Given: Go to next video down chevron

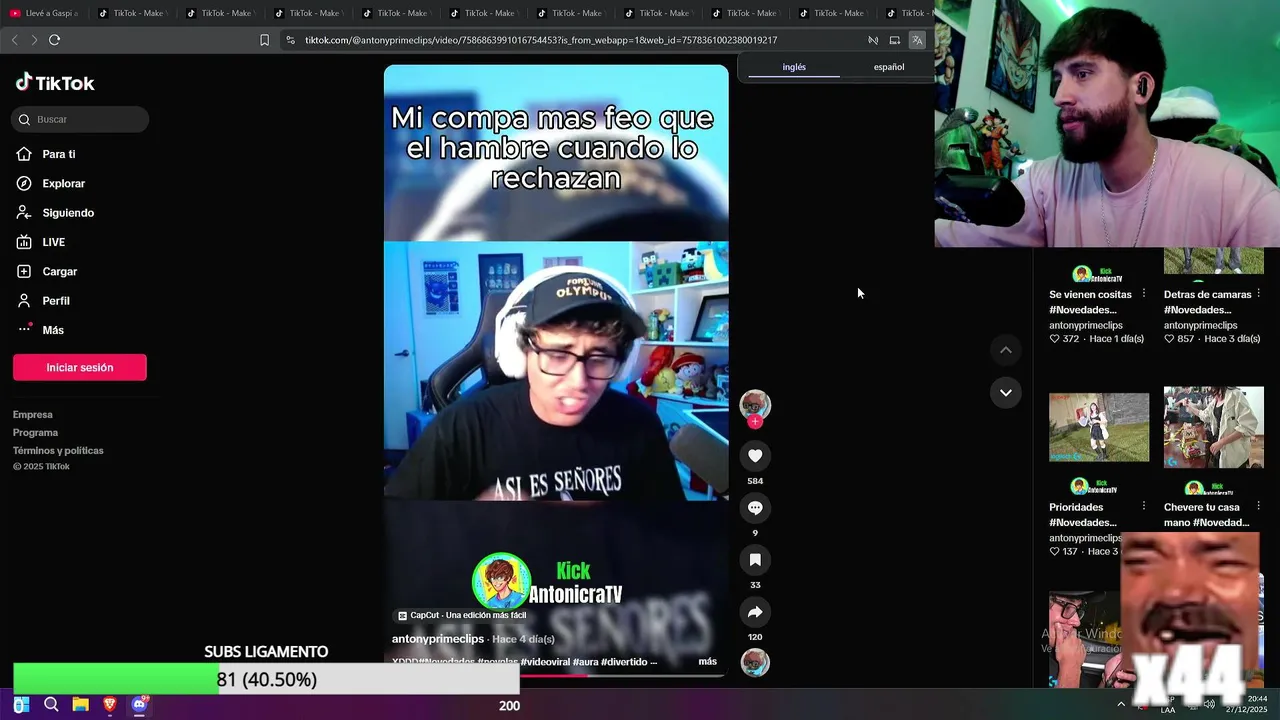Looking at the screenshot, I should click(1006, 392).
